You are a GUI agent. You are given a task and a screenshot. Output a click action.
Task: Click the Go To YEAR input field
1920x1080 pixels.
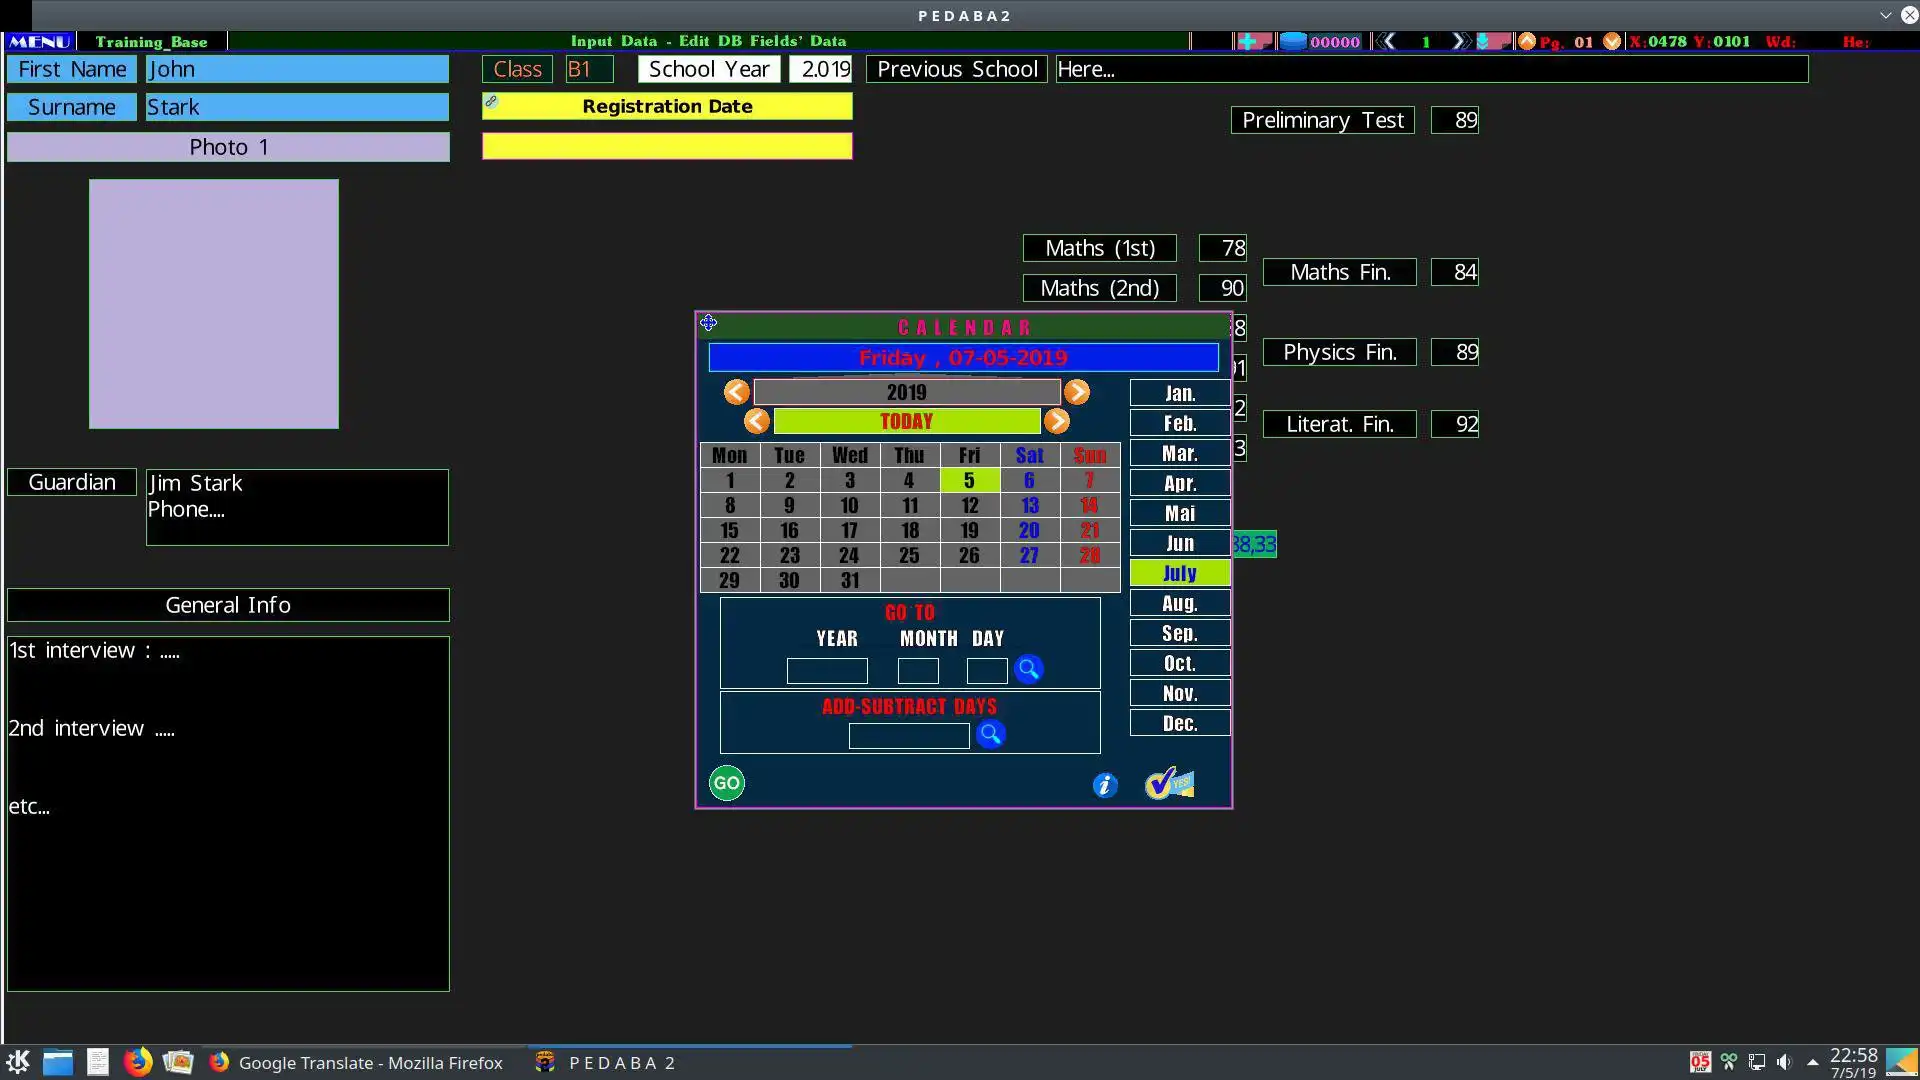click(x=826, y=671)
